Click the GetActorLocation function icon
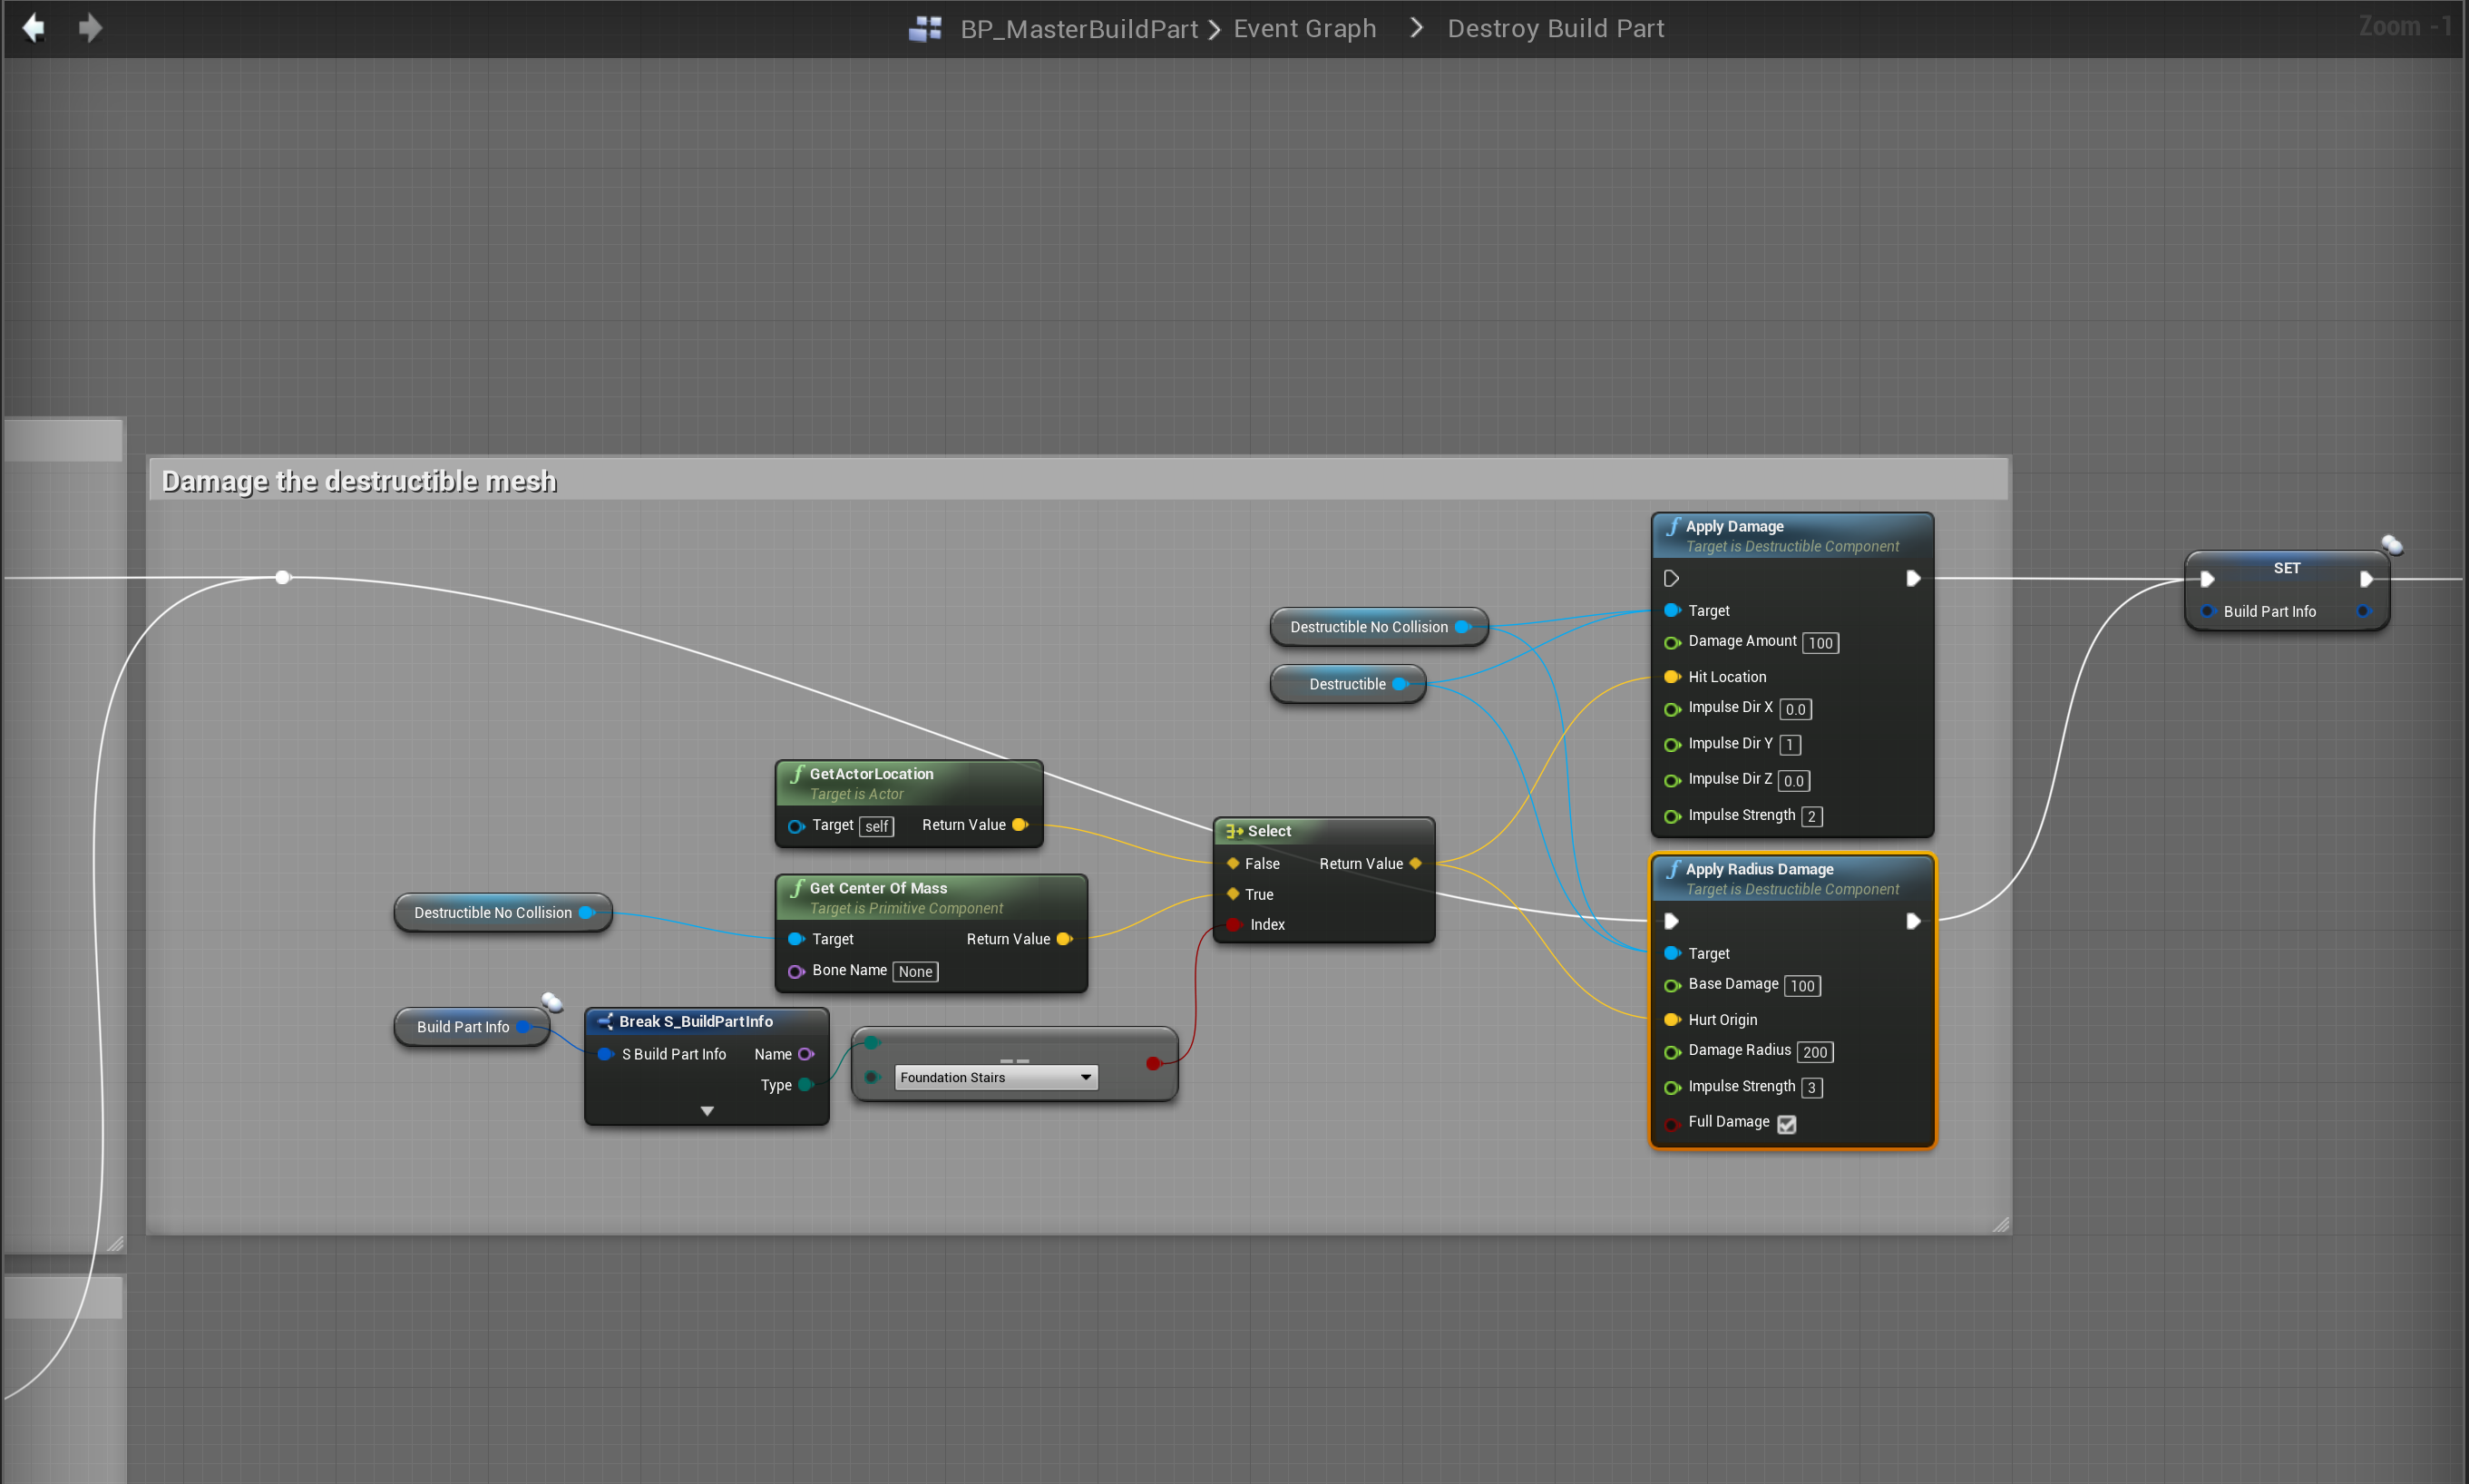2469x1484 pixels. click(x=797, y=774)
